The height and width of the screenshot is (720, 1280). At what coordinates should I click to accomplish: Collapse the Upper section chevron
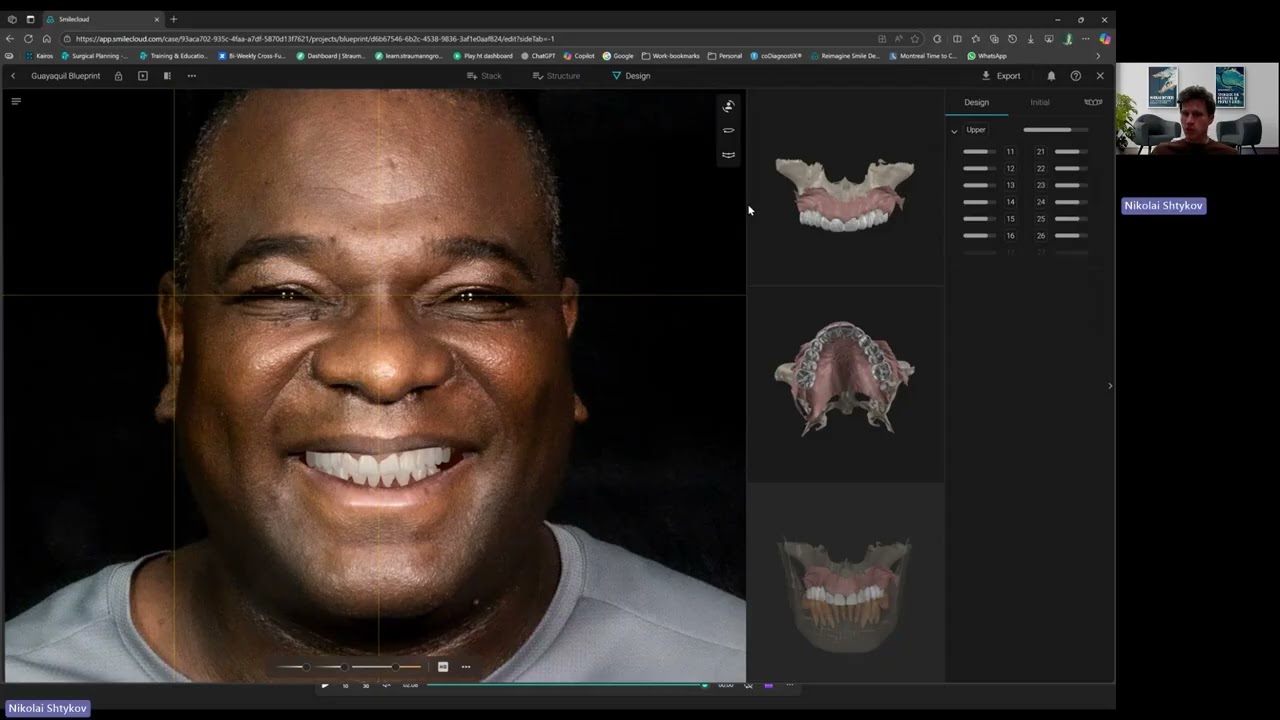(954, 131)
